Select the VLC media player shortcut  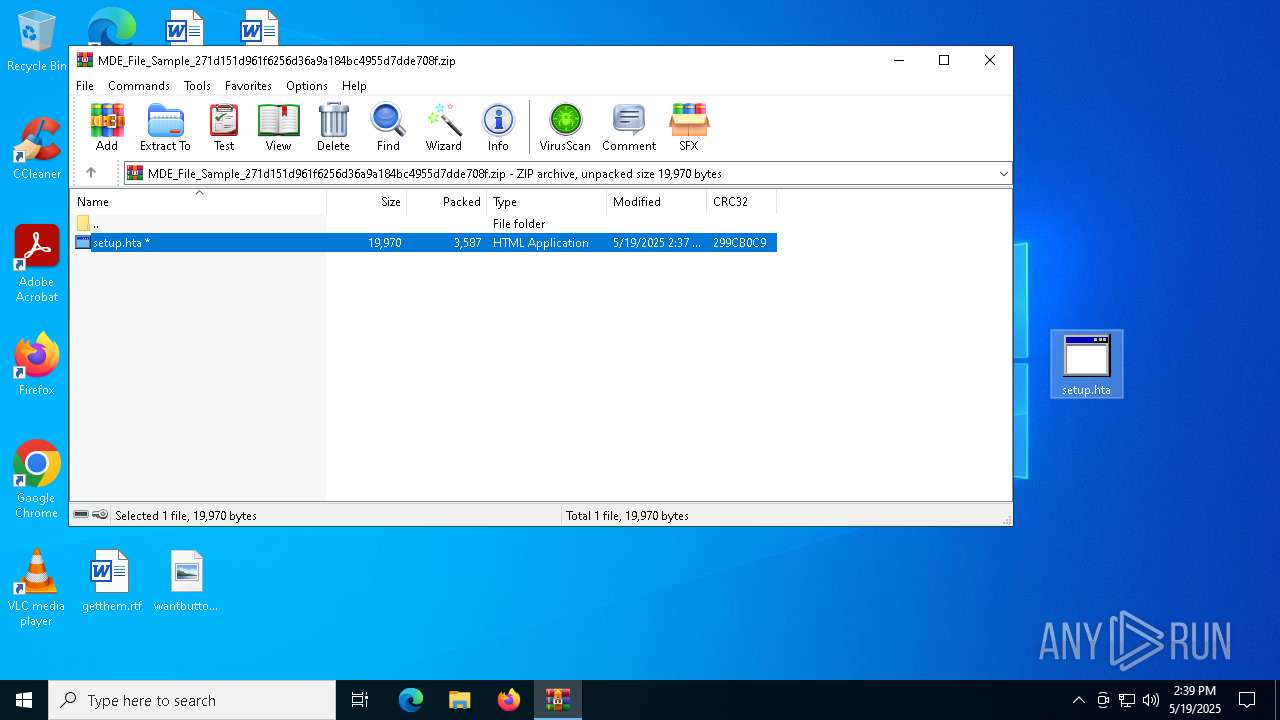tap(36, 588)
